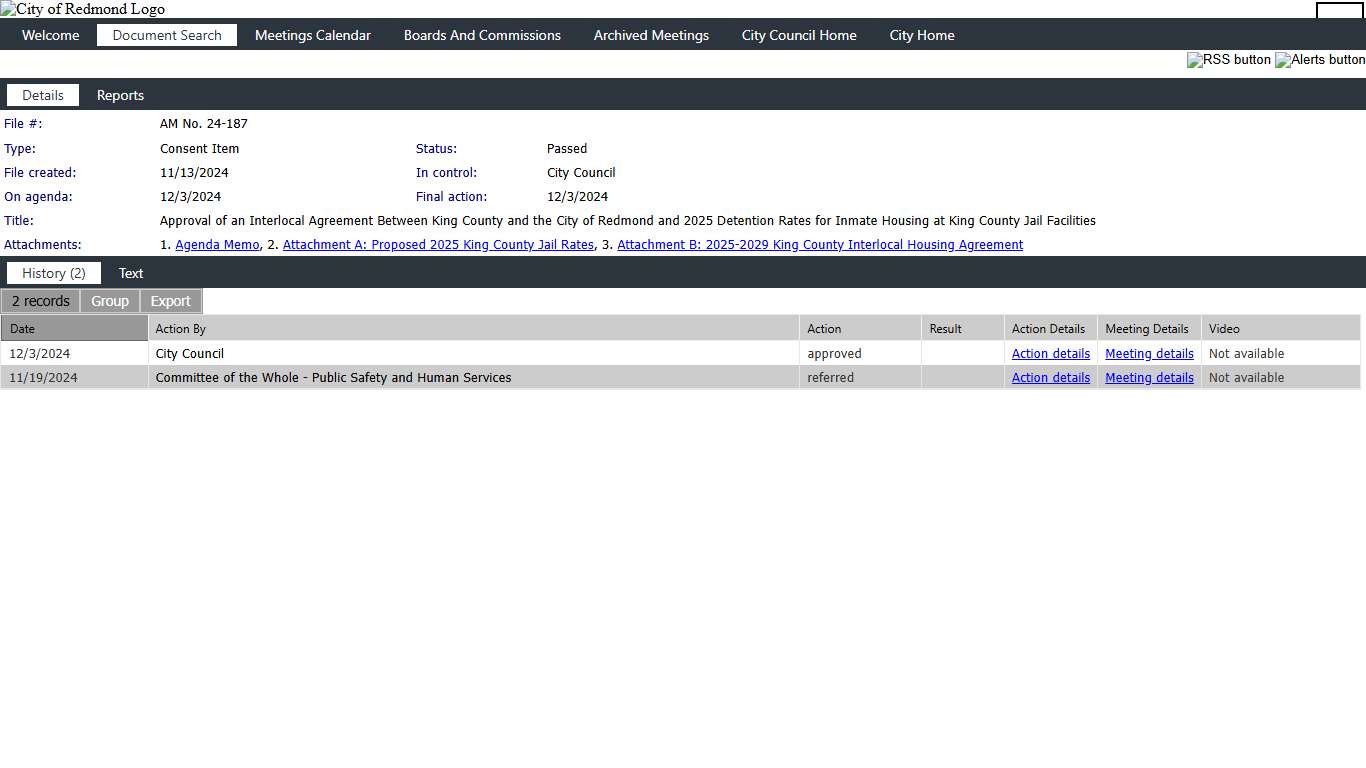Open the Export menu
This screenshot has width=1366, height=768.
[170, 301]
